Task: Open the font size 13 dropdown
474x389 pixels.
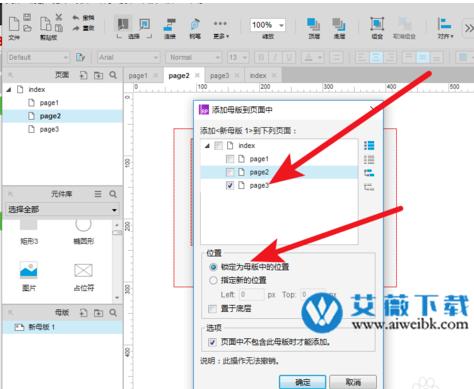Action: tap(238, 57)
